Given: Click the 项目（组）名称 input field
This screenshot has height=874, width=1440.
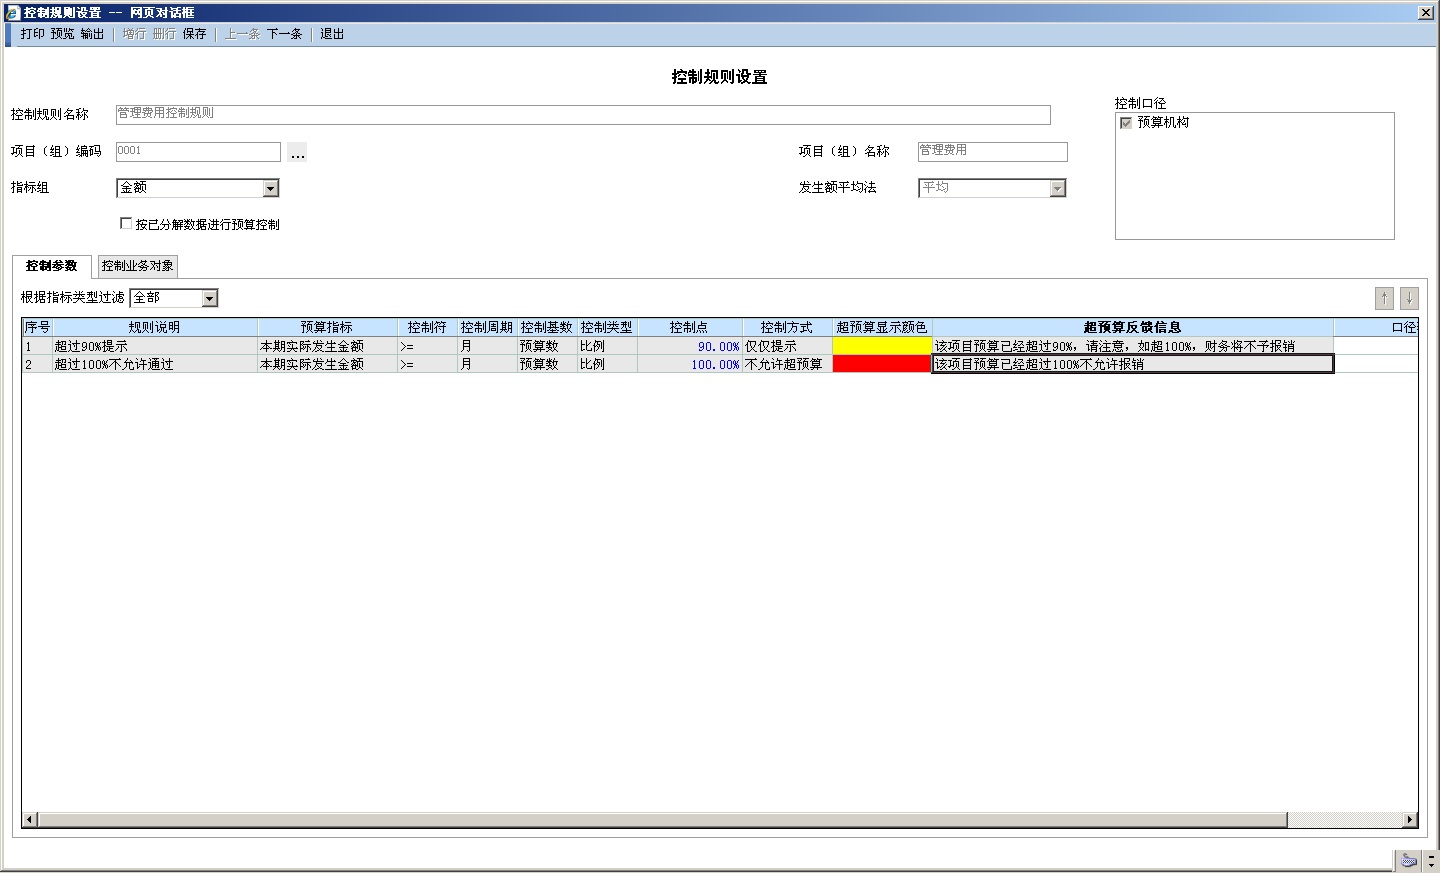Looking at the screenshot, I should (x=993, y=151).
